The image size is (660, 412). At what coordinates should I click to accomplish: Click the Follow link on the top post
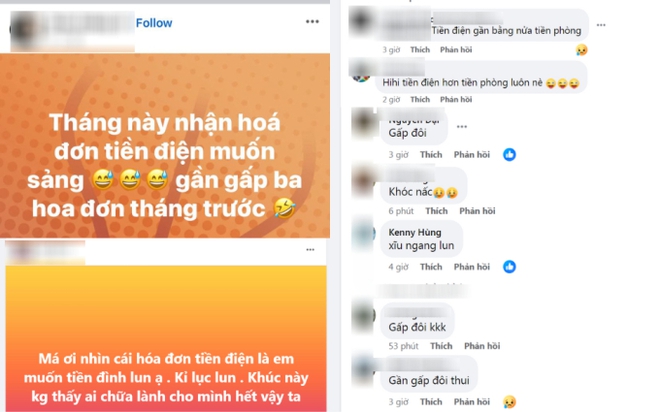click(x=154, y=23)
